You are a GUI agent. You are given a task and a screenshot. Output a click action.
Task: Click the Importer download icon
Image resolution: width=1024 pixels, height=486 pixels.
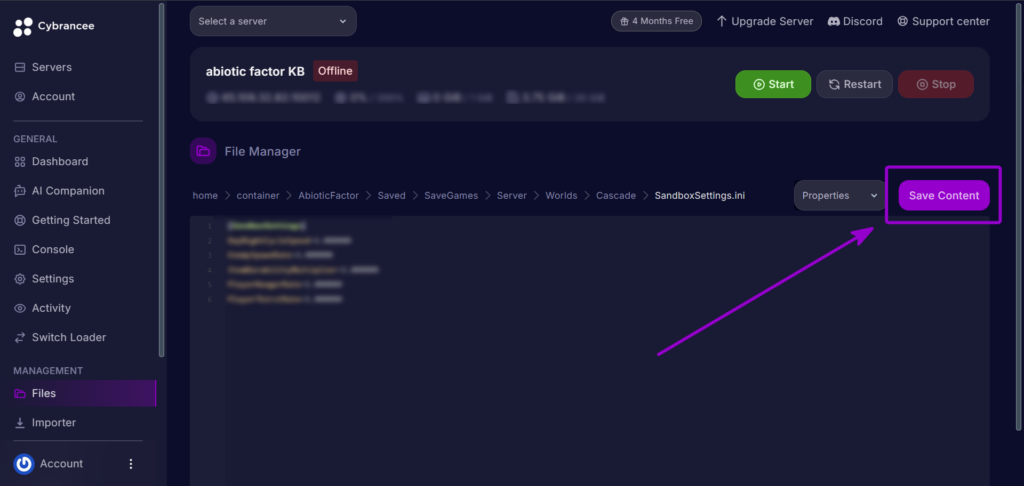click(20, 423)
